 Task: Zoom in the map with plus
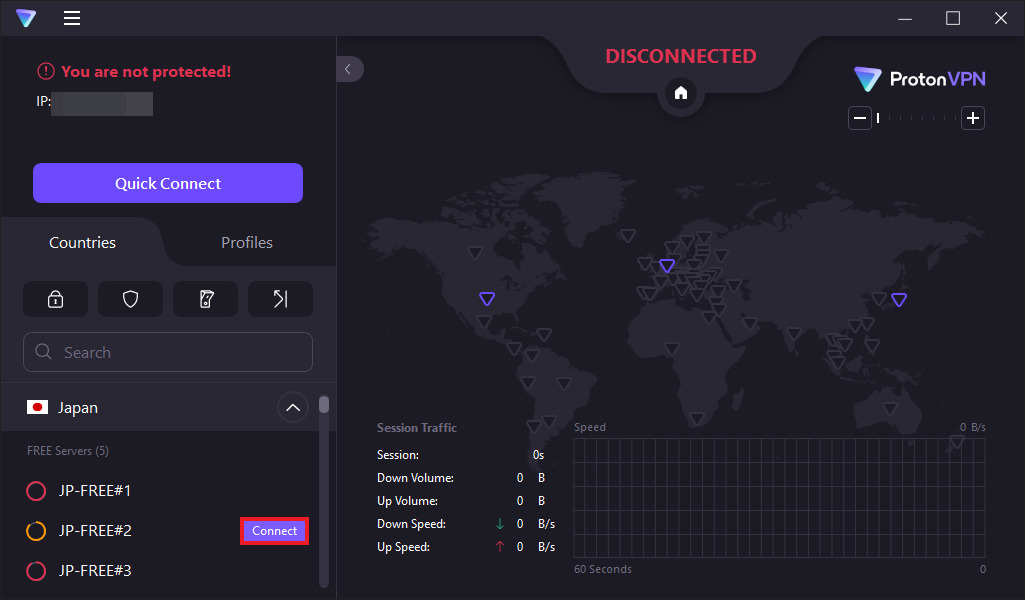coord(973,118)
